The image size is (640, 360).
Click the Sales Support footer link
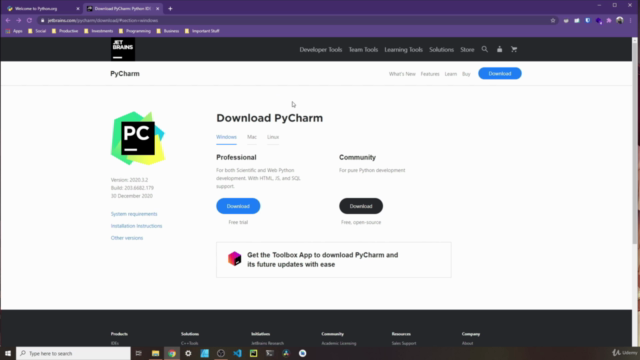coord(404,343)
